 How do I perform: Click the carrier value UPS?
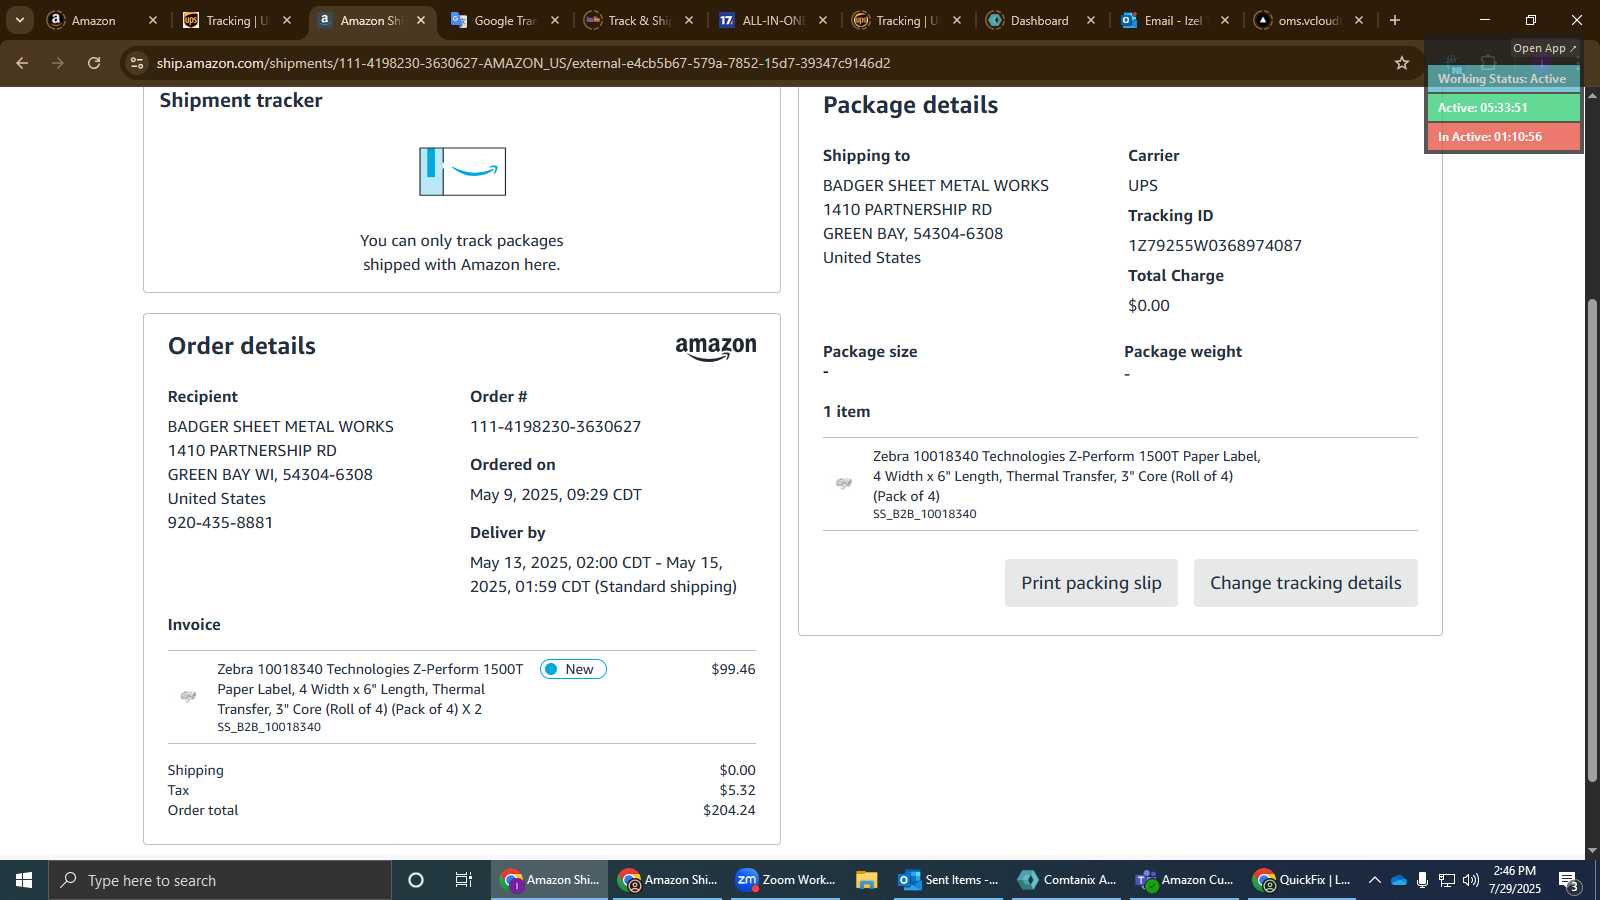[1143, 186]
